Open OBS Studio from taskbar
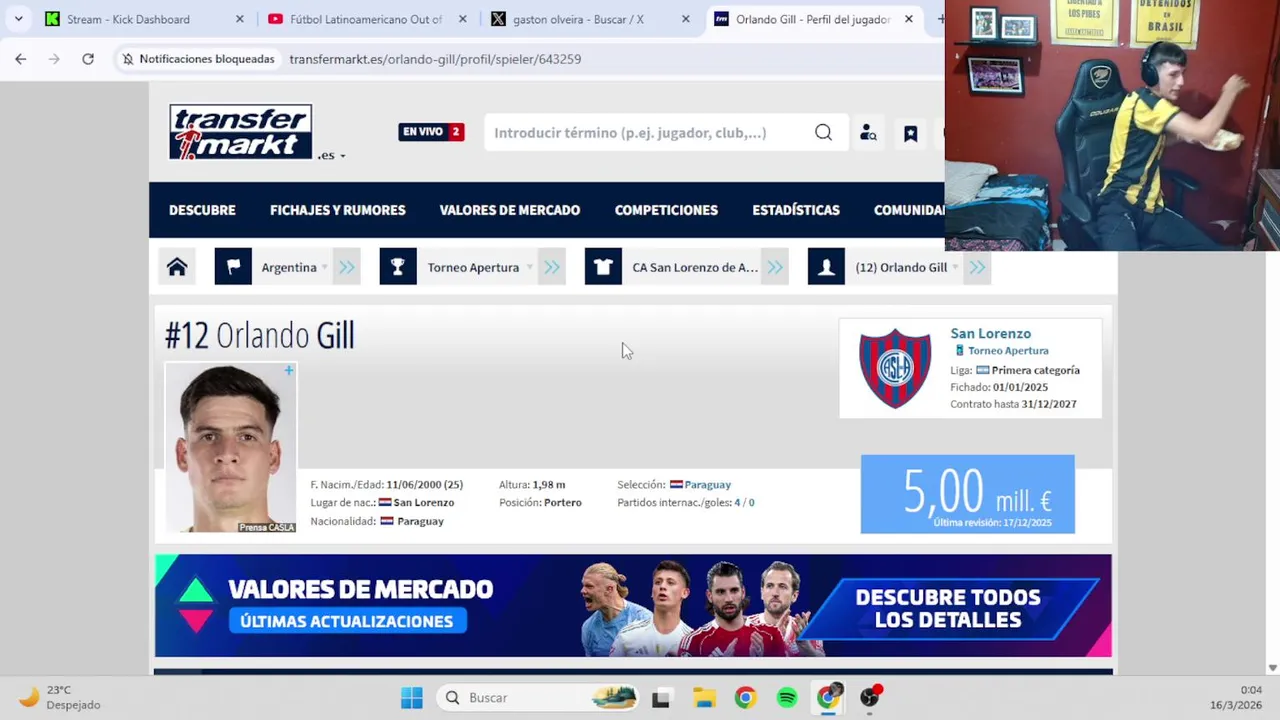Image resolution: width=1280 pixels, height=720 pixels. (871, 697)
